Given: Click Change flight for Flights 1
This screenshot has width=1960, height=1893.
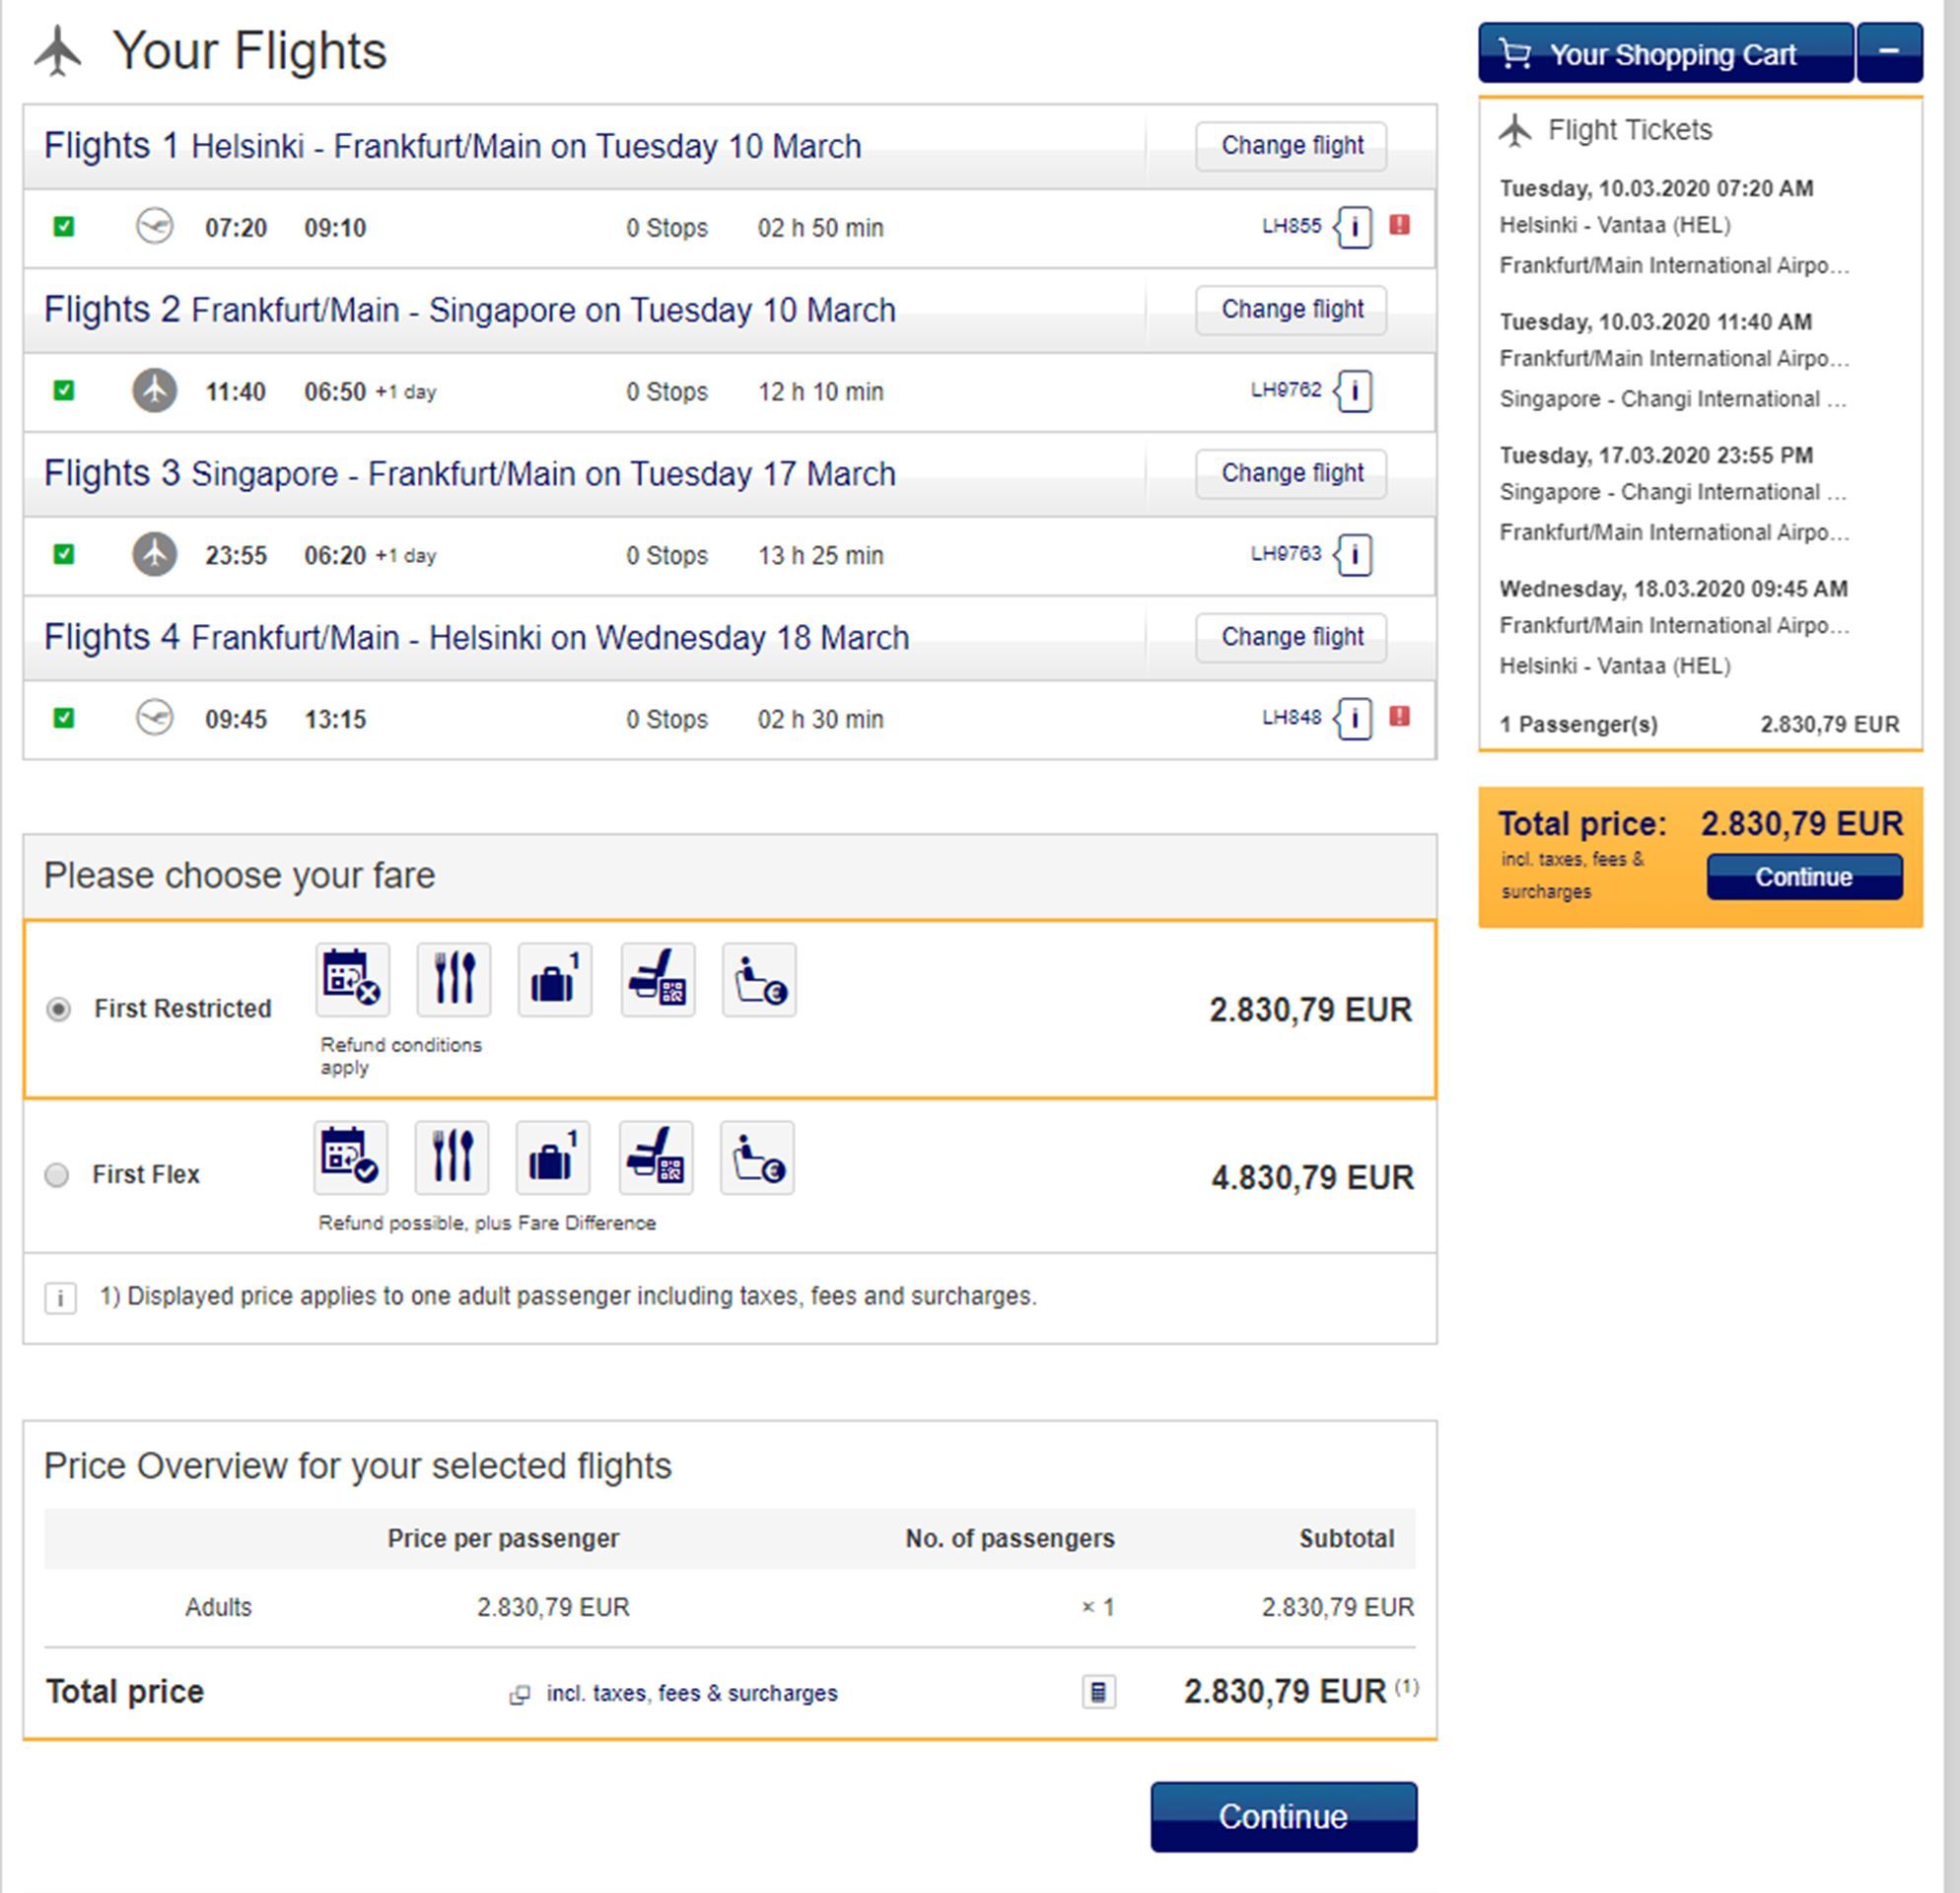Looking at the screenshot, I should tap(1291, 146).
